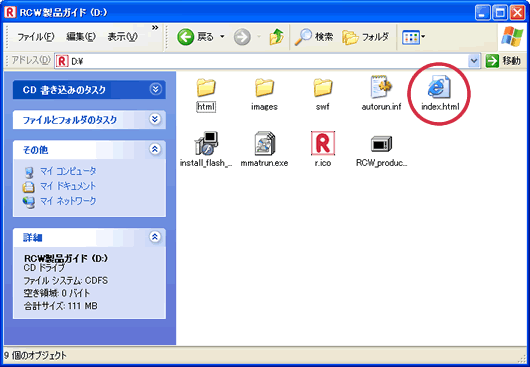530x367 pixels.
Task: Open the マイ コンピュータ link
Action: pos(68,171)
